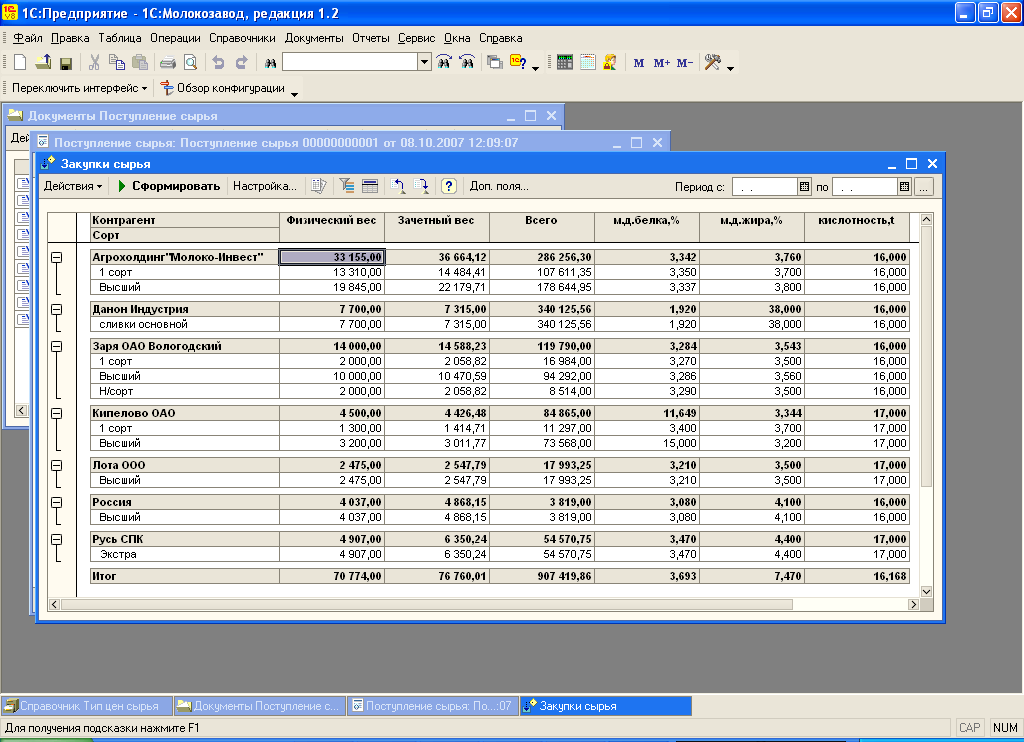Viewport: 1024px width, 742px height.
Task: Collapse the Россия group
Action: pyautogui.click(x=57, y=502)
